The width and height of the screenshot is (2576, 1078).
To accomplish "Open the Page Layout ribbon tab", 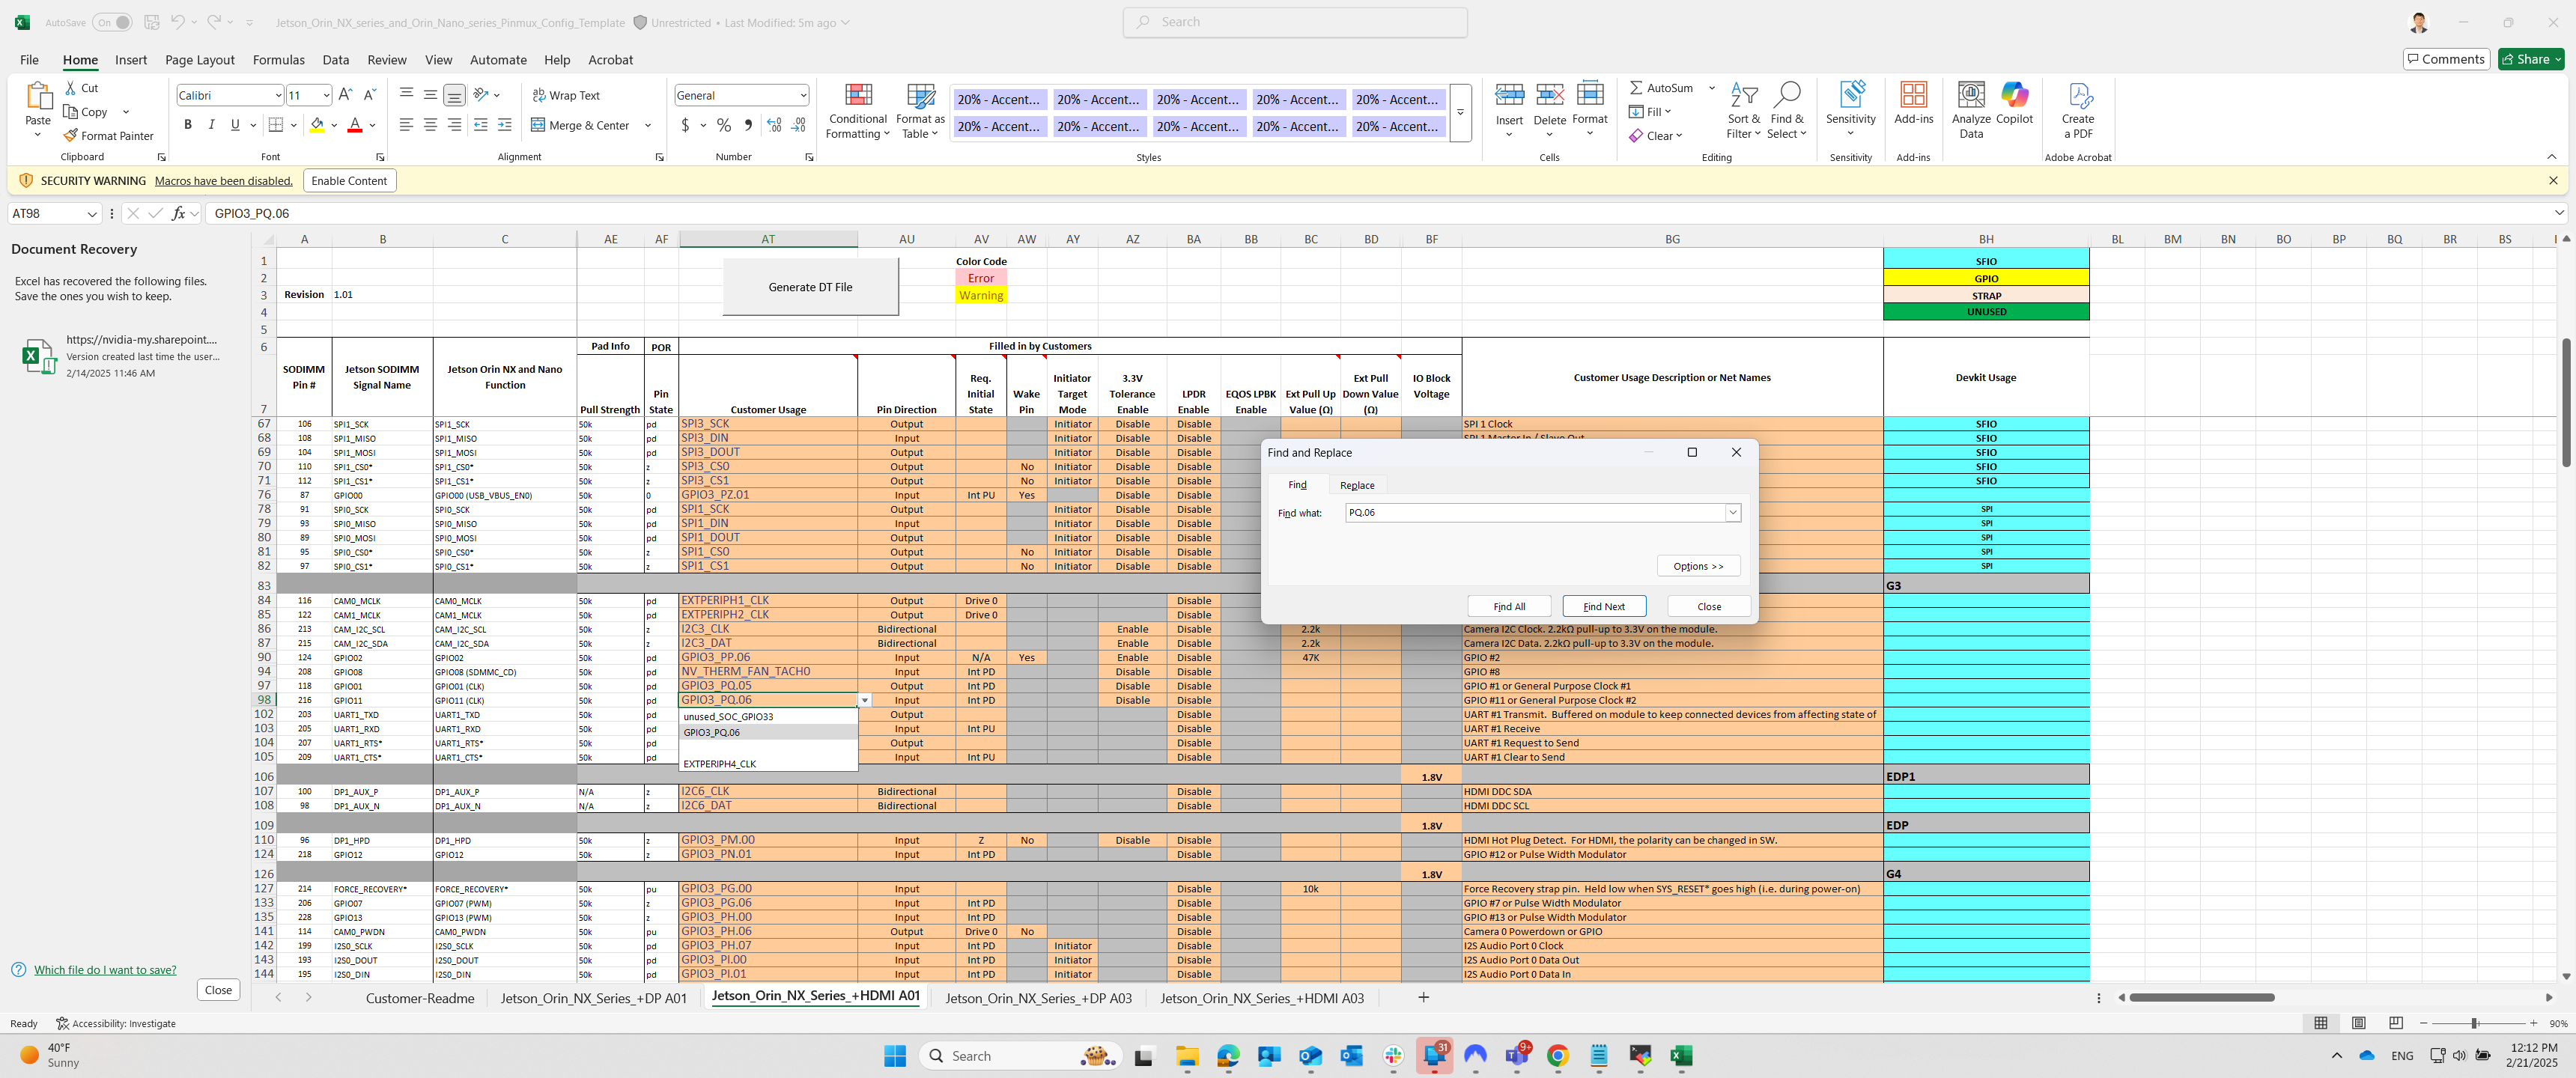I will (199, 59).
